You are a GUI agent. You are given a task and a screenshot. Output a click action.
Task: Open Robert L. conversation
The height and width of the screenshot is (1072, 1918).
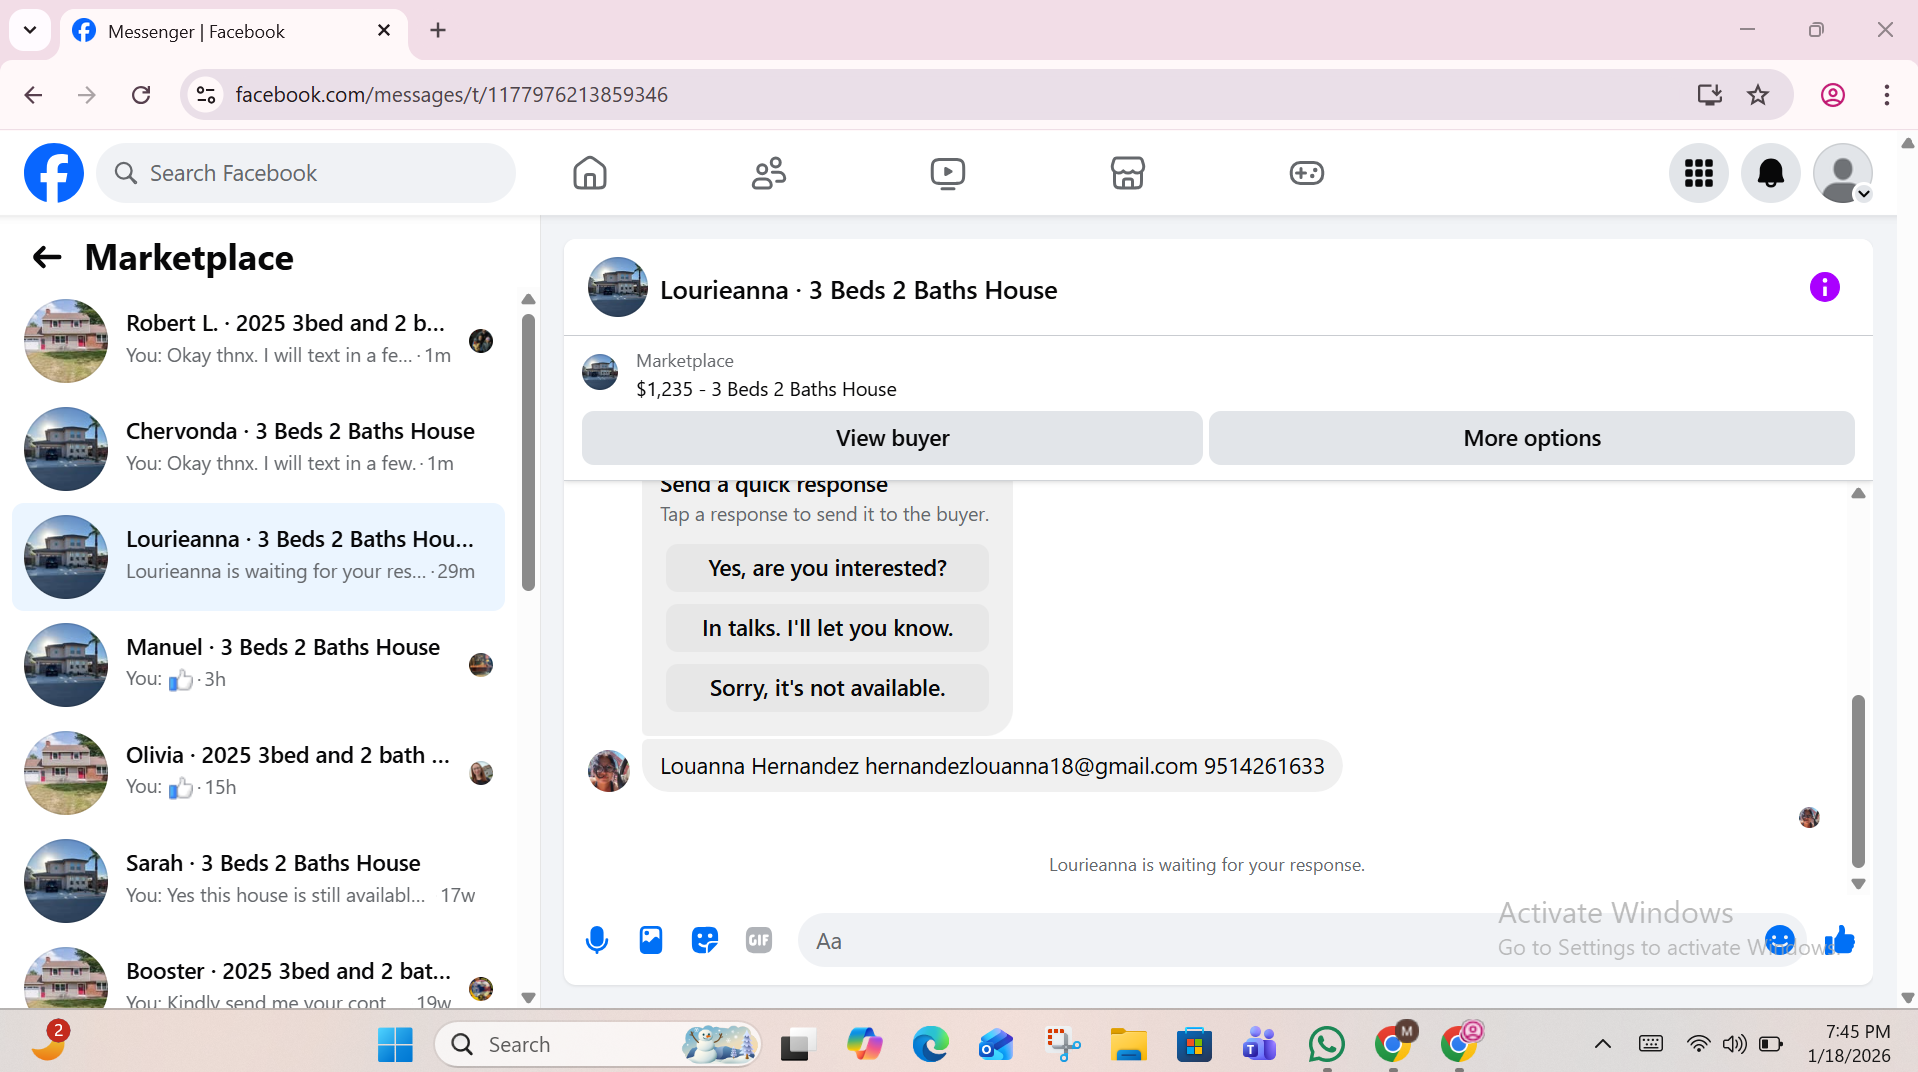(x=258, y=341)
